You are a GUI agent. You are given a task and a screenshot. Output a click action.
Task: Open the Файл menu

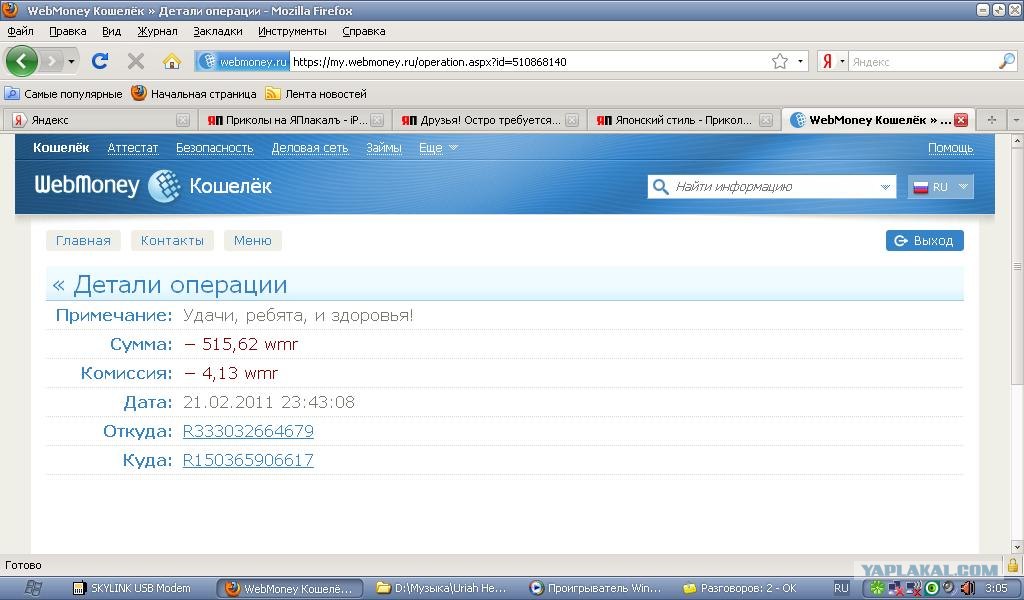tap(20, 31)
